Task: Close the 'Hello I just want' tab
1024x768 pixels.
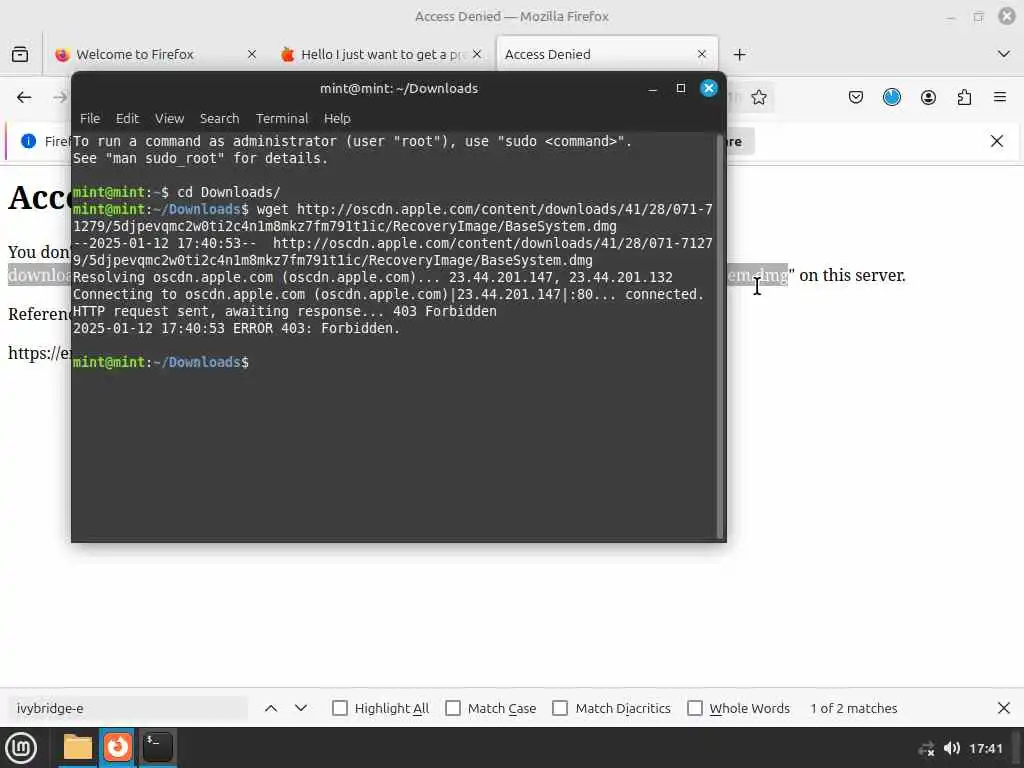Action: click(x=477, y=54)
